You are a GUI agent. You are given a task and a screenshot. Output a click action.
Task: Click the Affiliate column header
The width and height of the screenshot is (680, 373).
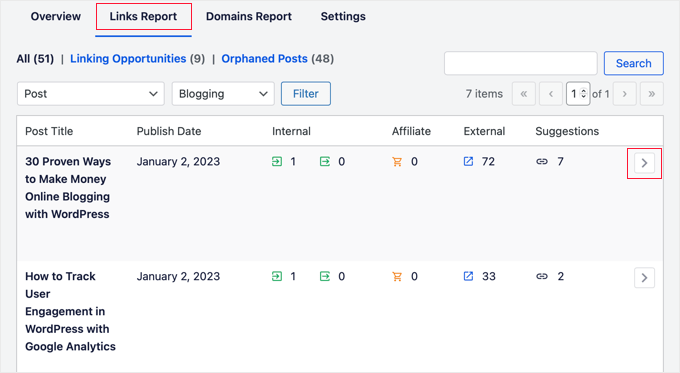click(411, 131)
